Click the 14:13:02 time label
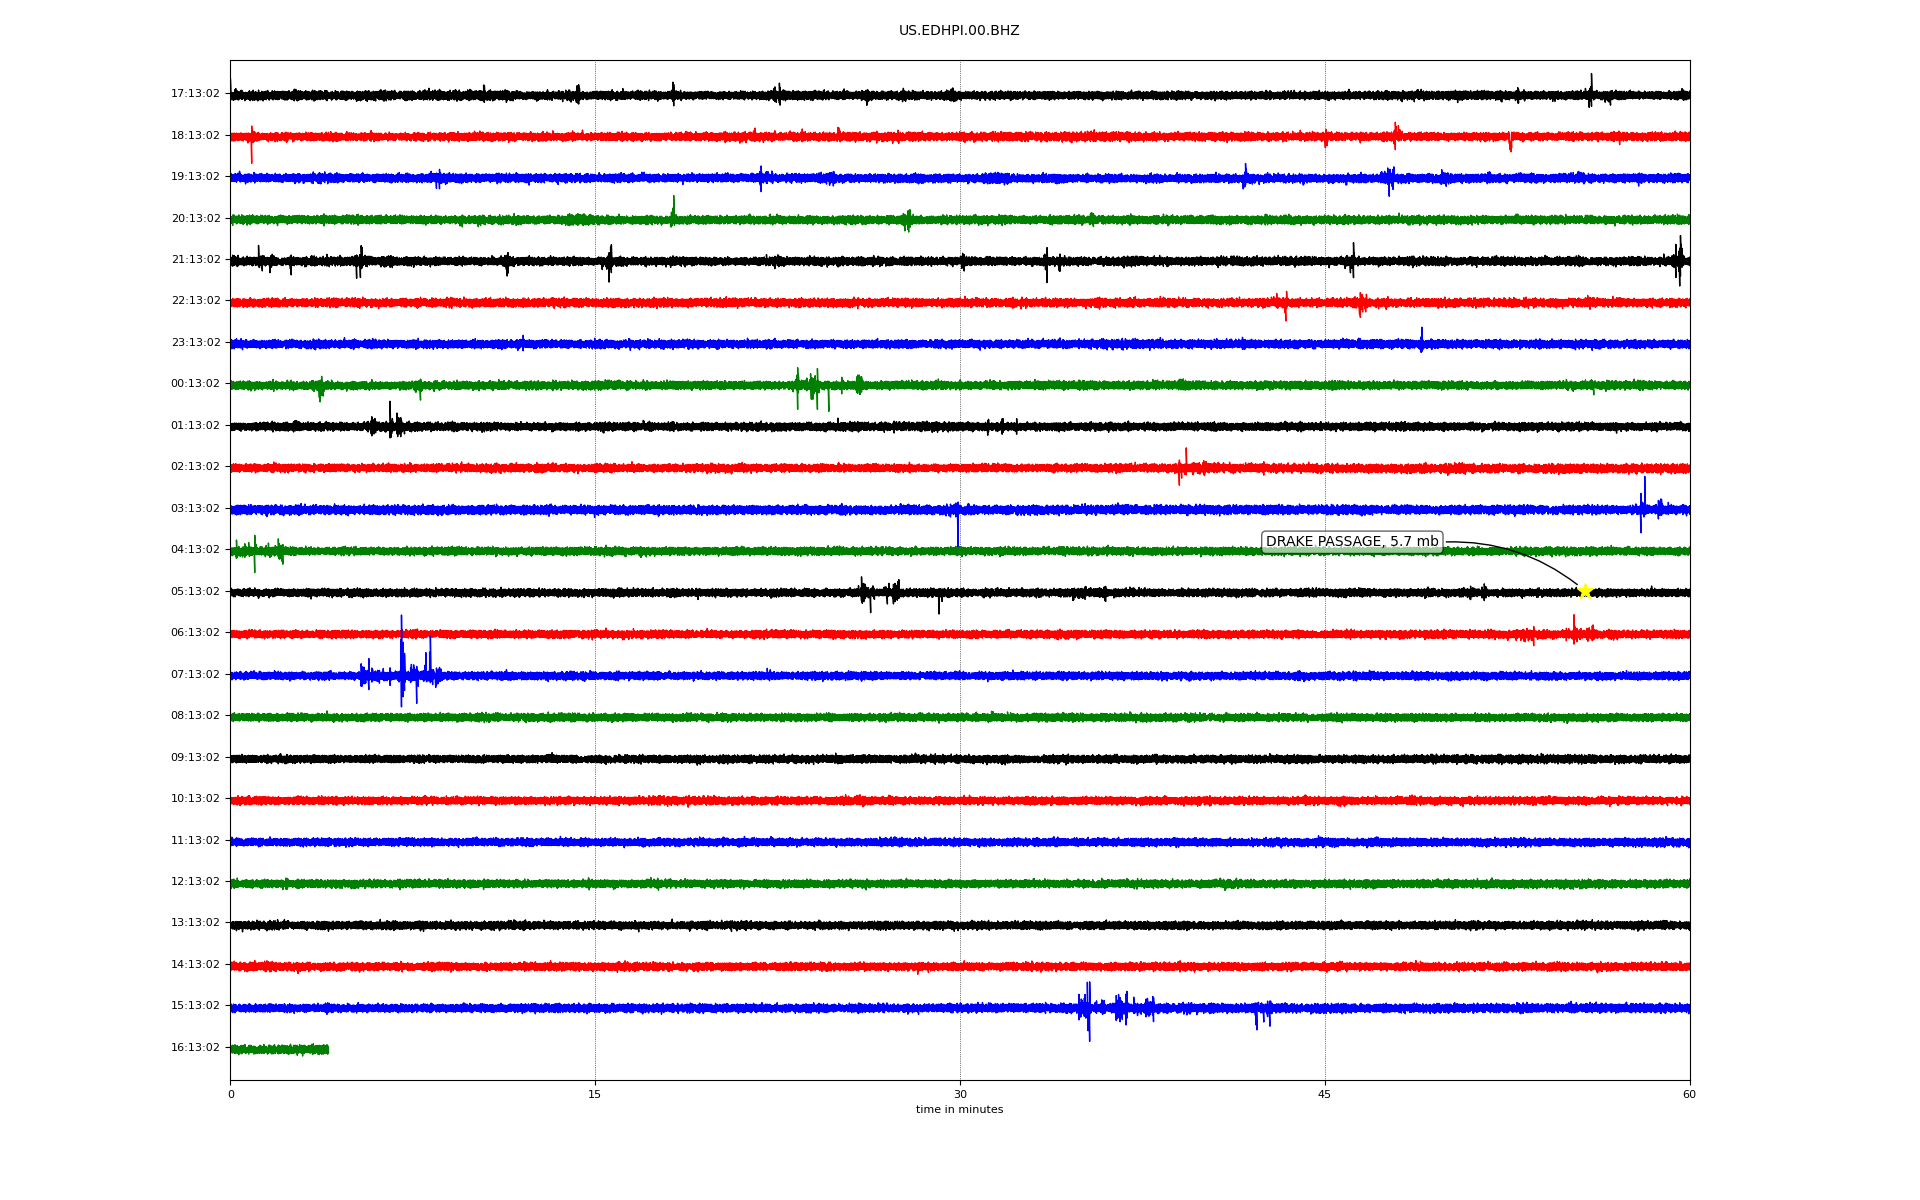This screenshot has width=1920, height=1200. point(195,965)
